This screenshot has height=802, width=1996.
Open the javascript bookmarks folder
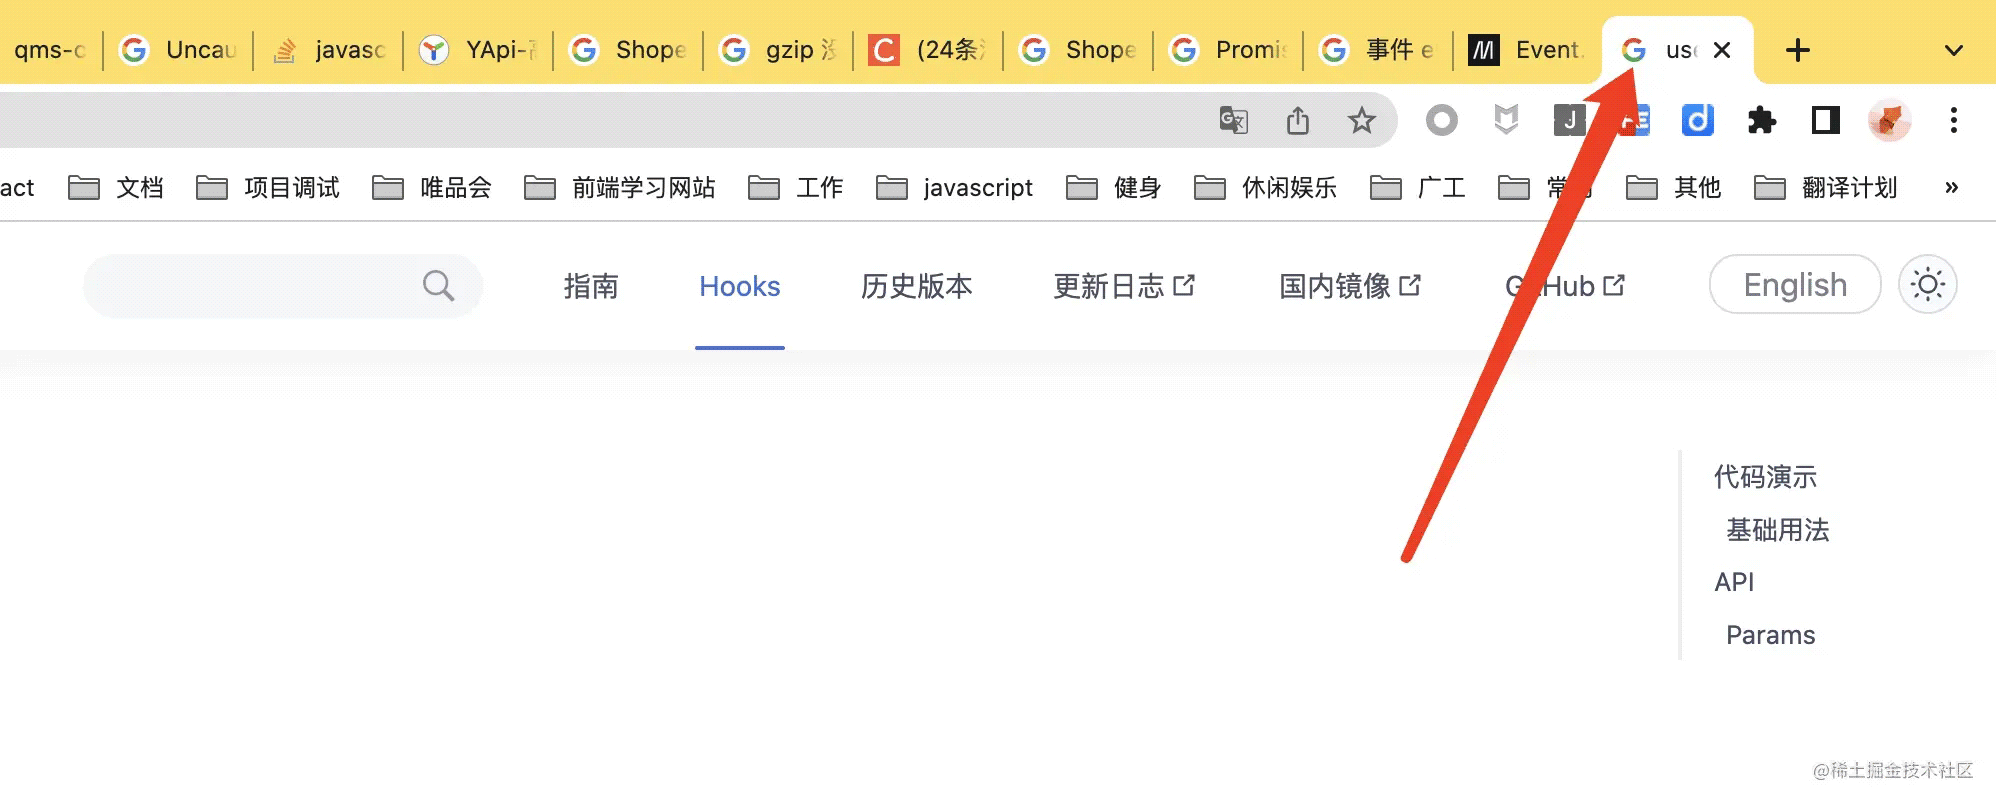pos(955,188)
